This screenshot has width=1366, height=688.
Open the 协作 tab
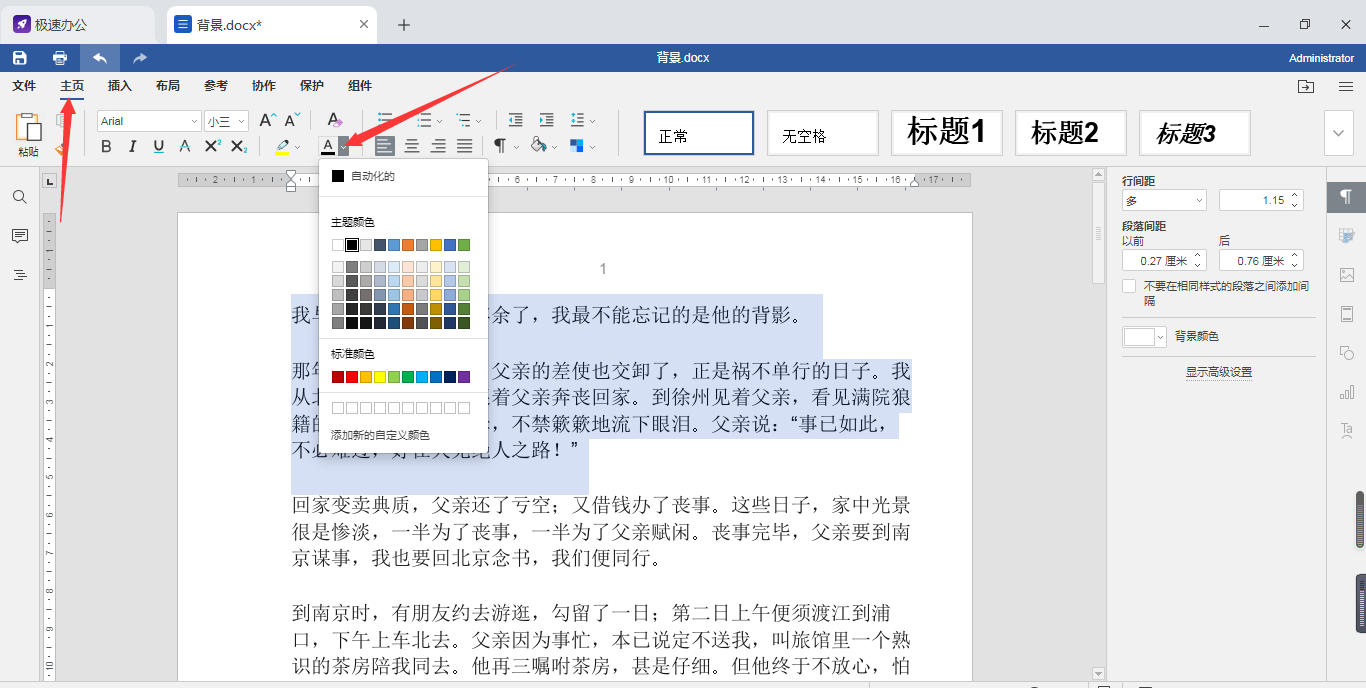tap(264, 86)
